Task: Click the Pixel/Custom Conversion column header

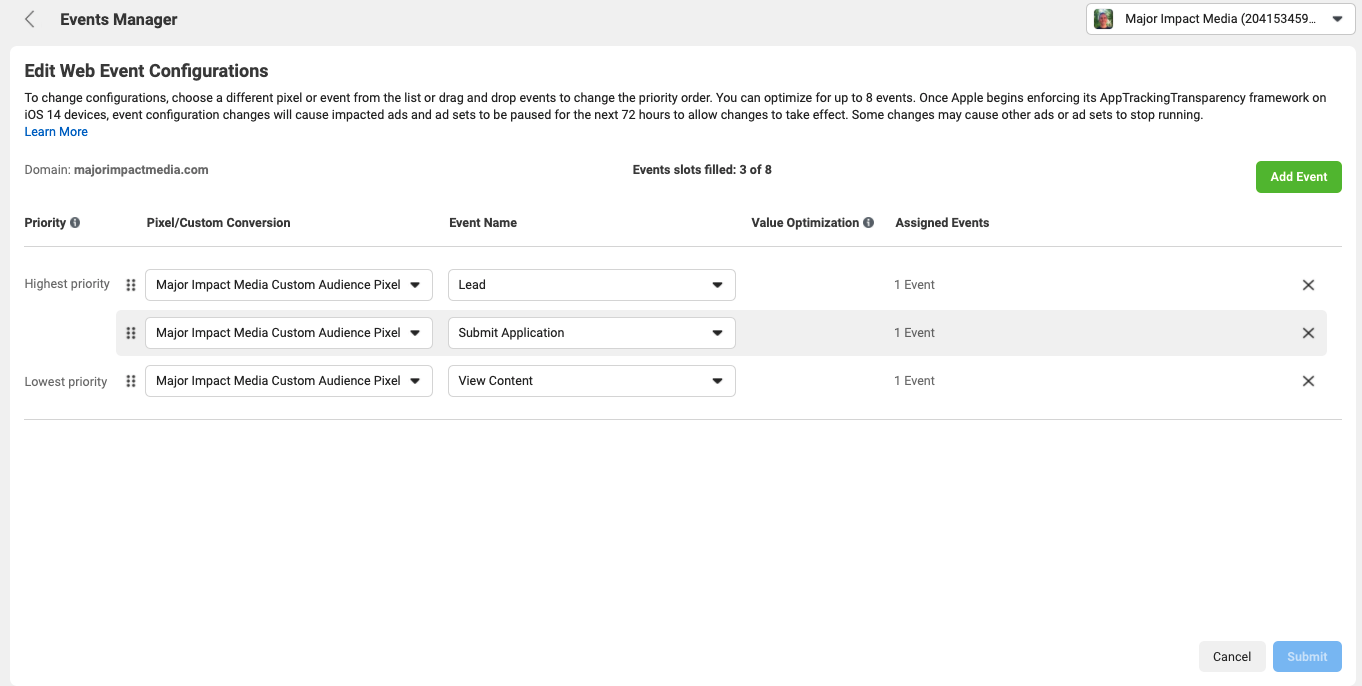Action: (x=218, y=223)
